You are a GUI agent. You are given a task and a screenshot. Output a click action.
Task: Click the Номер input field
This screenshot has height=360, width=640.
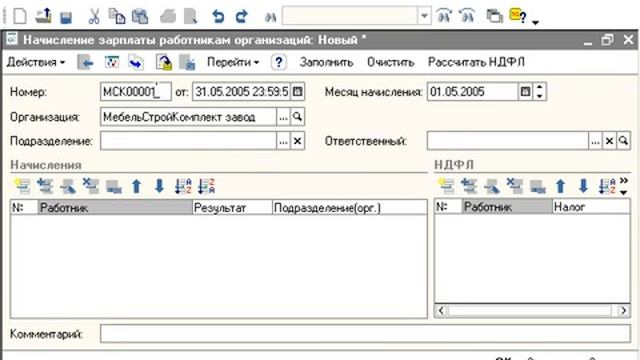[x=136, y=91]
